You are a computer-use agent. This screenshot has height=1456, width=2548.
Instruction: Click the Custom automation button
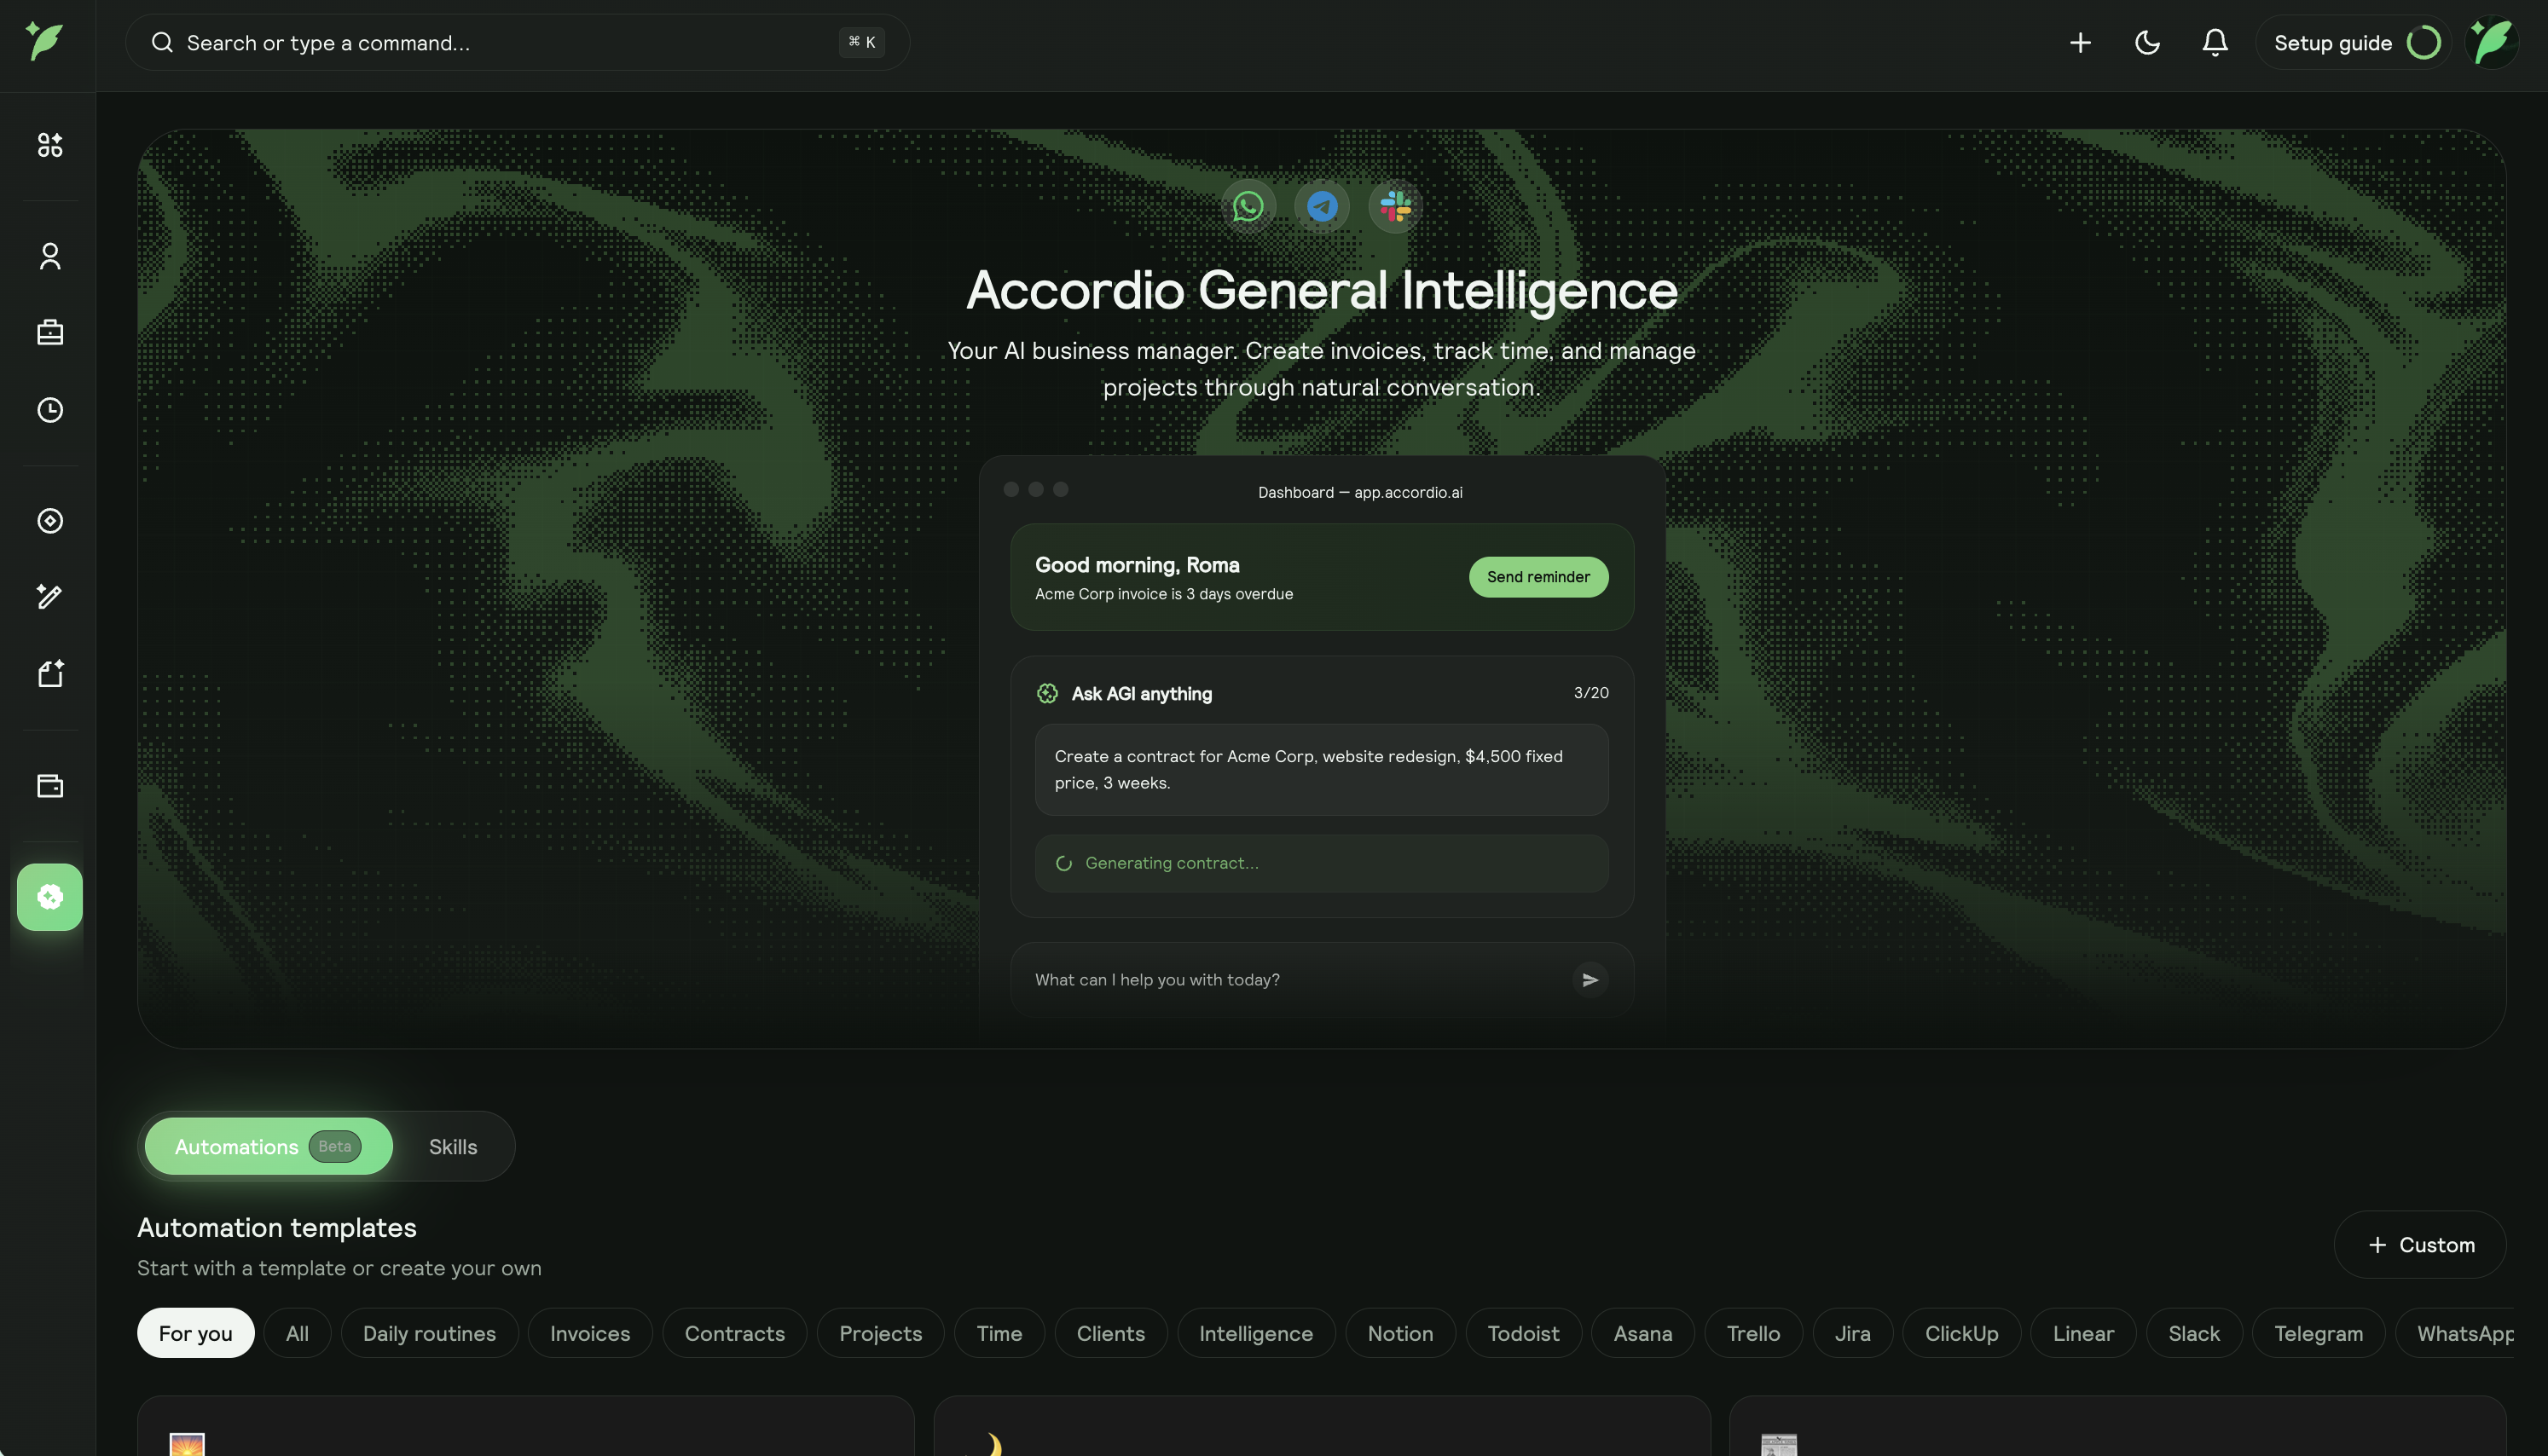2420,1244
